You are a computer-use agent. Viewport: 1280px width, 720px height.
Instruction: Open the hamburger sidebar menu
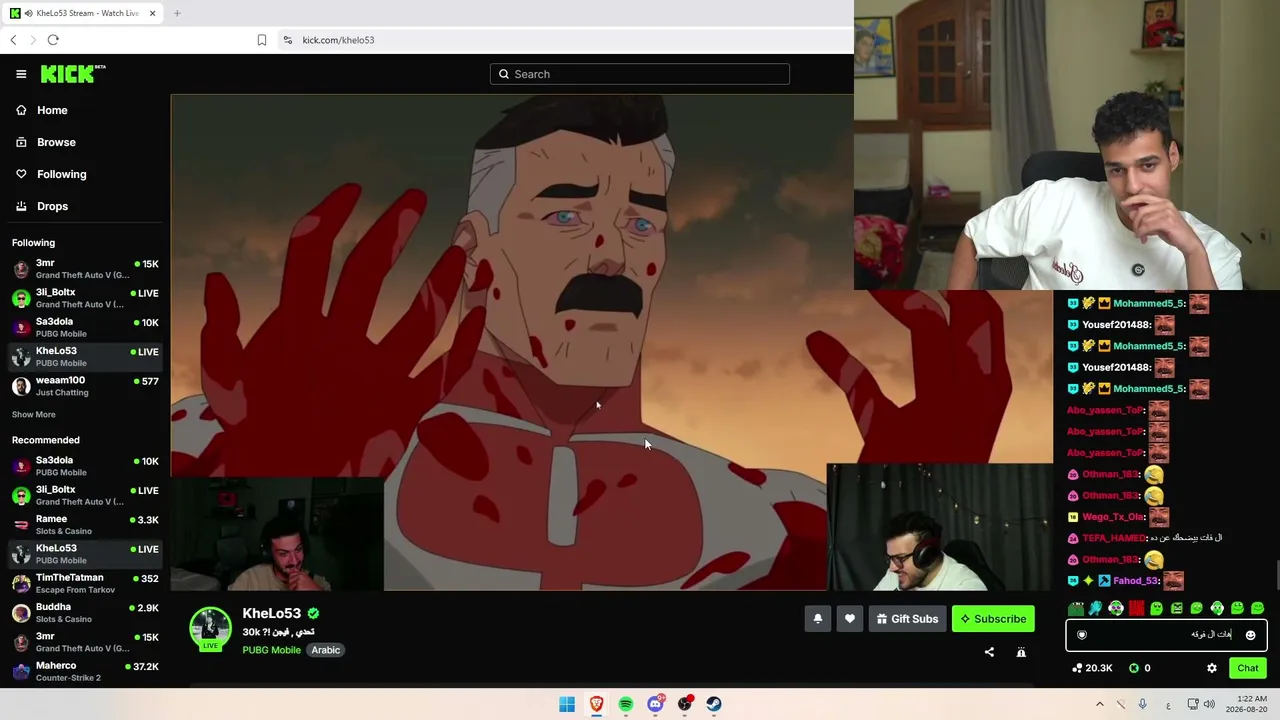coord(21,74)
